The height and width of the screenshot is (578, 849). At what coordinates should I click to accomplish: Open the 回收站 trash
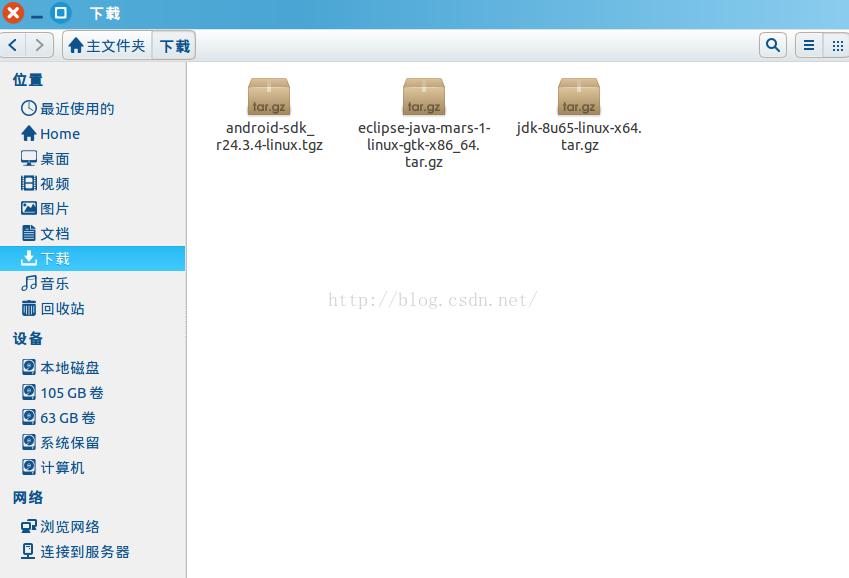click(x=62, y=309)
